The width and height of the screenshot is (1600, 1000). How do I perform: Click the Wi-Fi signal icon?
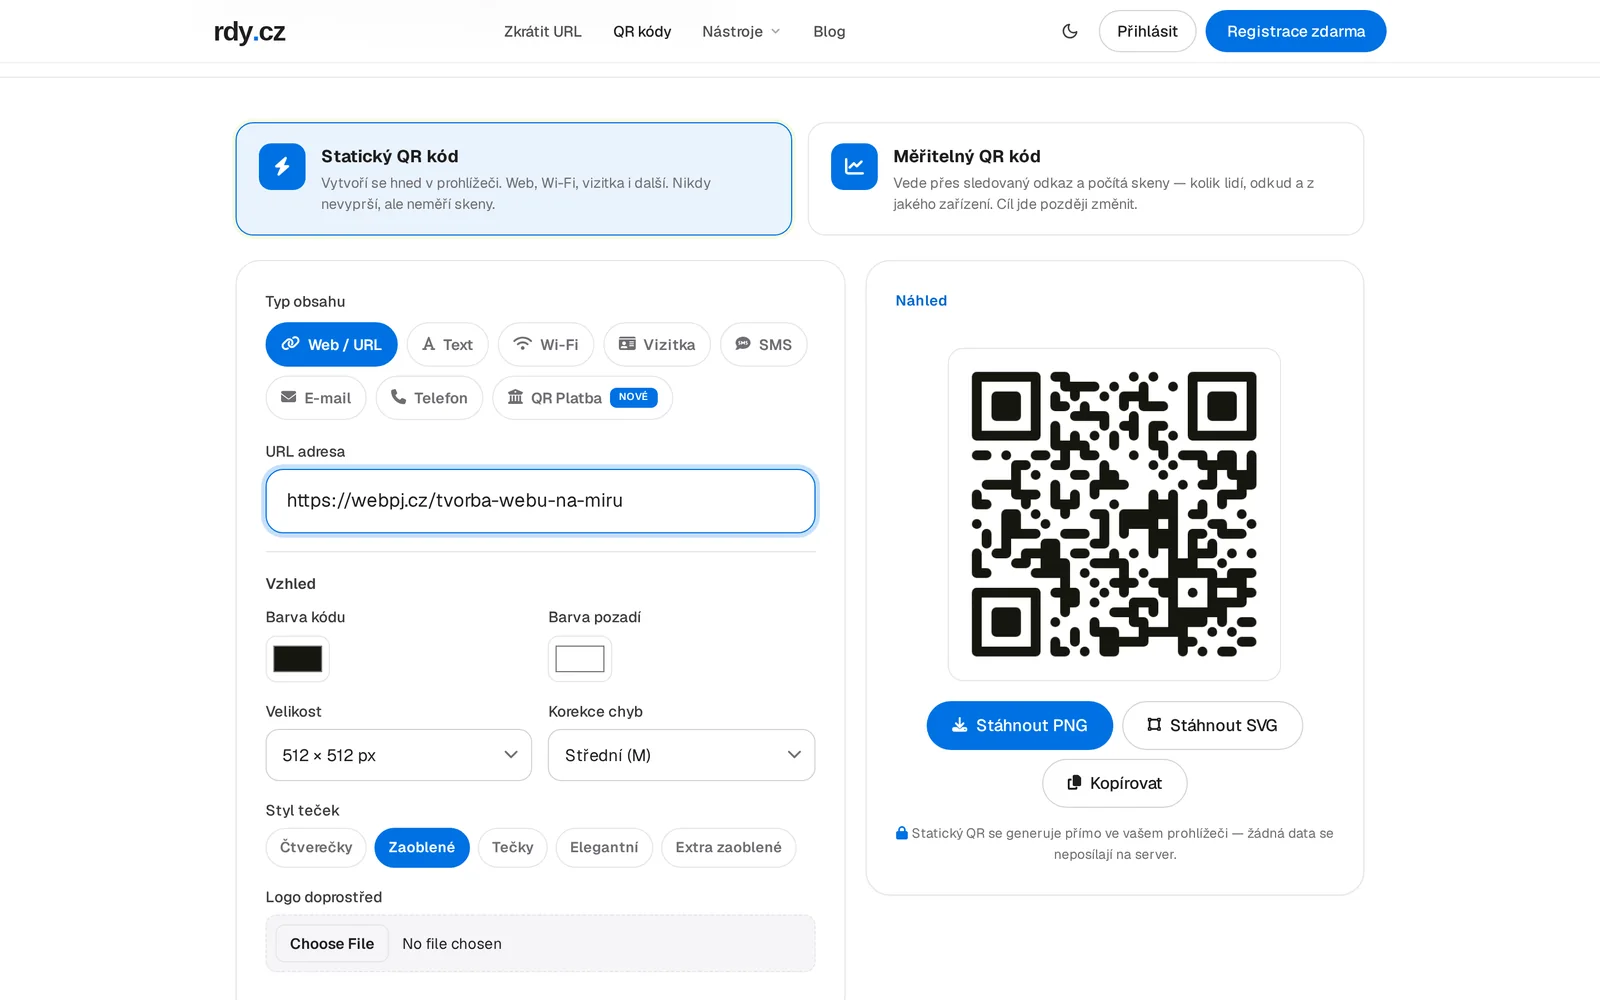(x=522, y=343)
